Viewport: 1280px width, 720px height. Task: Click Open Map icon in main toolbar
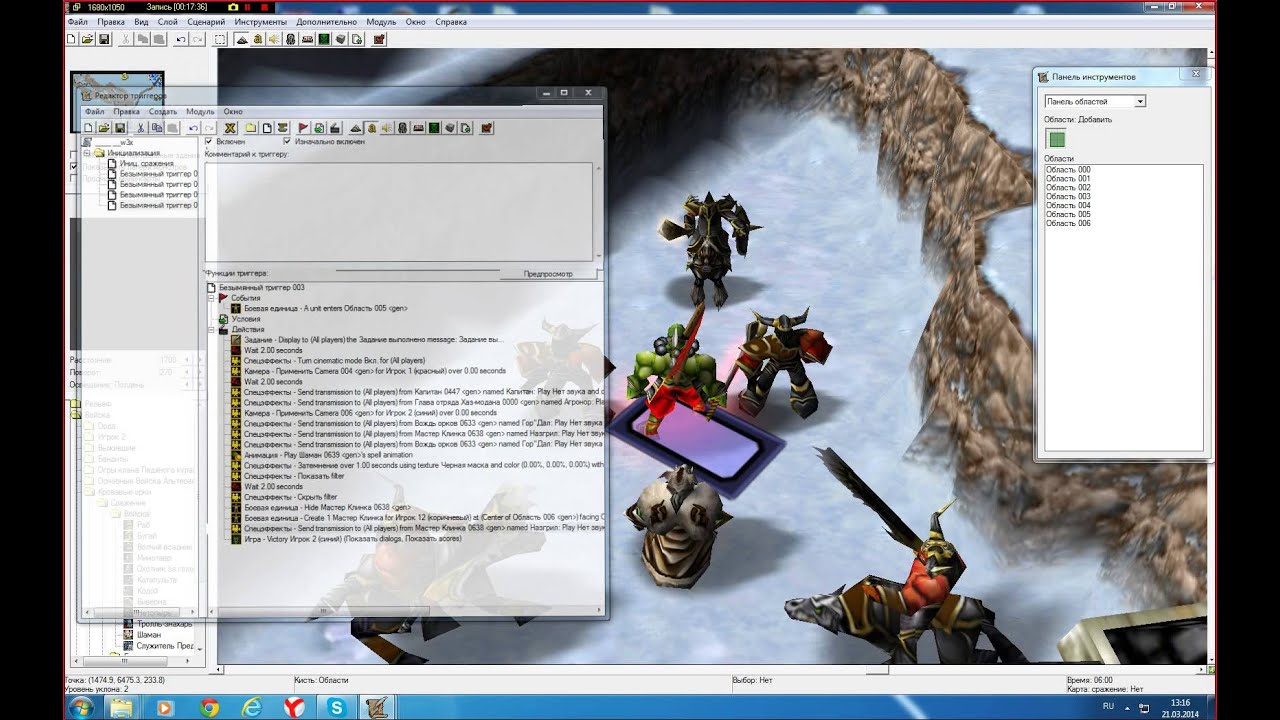point(88,40)
